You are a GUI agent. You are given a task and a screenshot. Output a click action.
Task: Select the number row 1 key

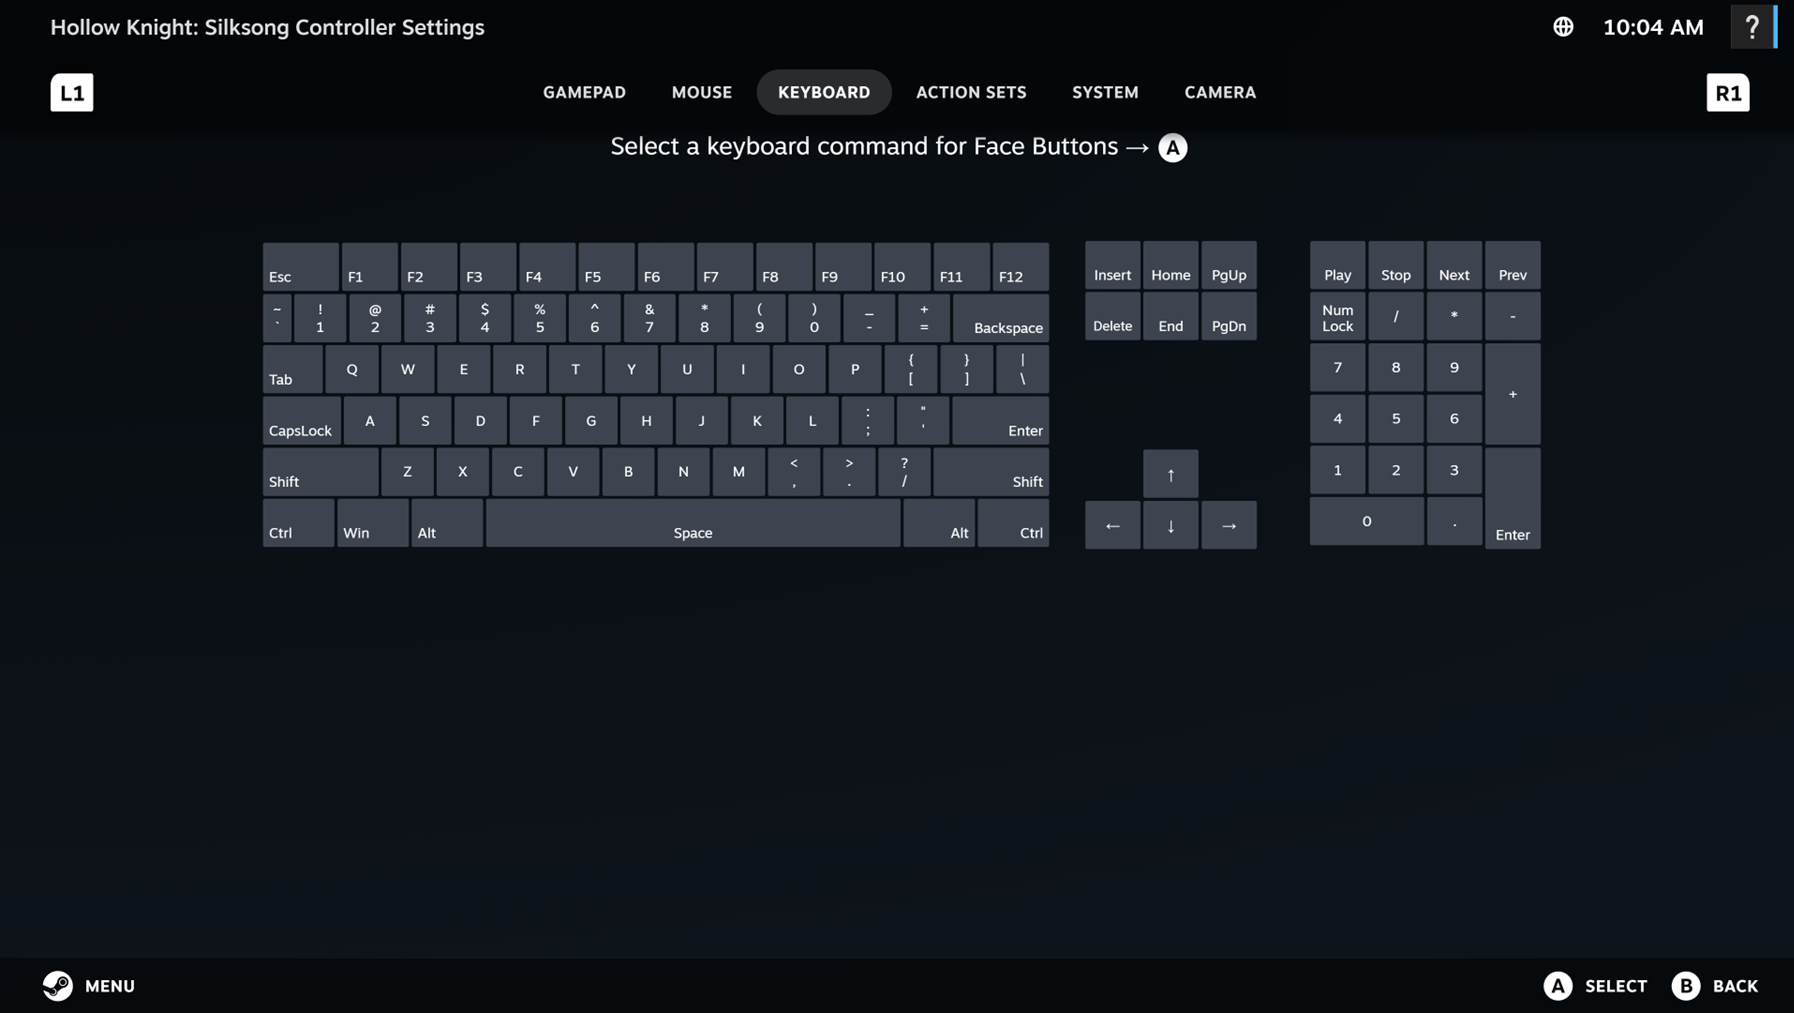[x=320, y=318]
